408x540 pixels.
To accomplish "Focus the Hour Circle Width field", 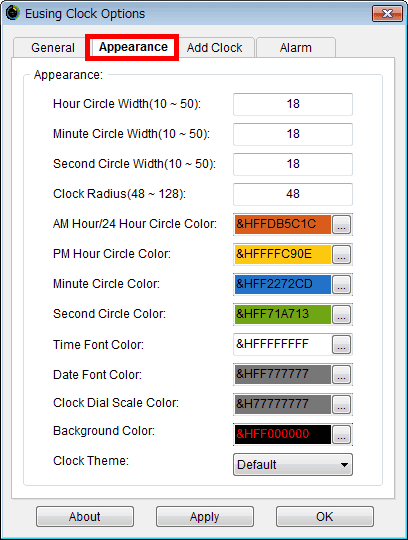I will click(x=293, y=104).
